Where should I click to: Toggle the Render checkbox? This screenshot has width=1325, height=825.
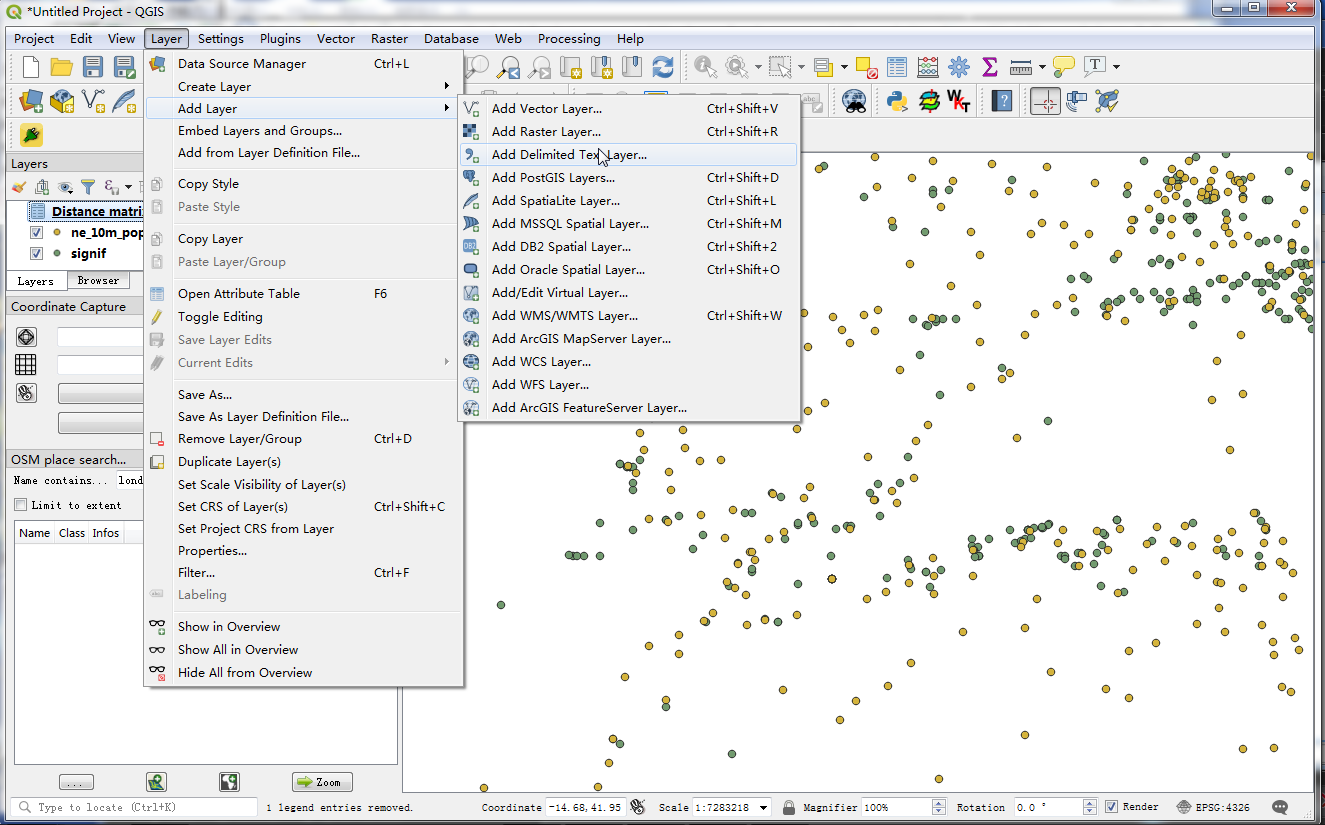point(1112,807)
